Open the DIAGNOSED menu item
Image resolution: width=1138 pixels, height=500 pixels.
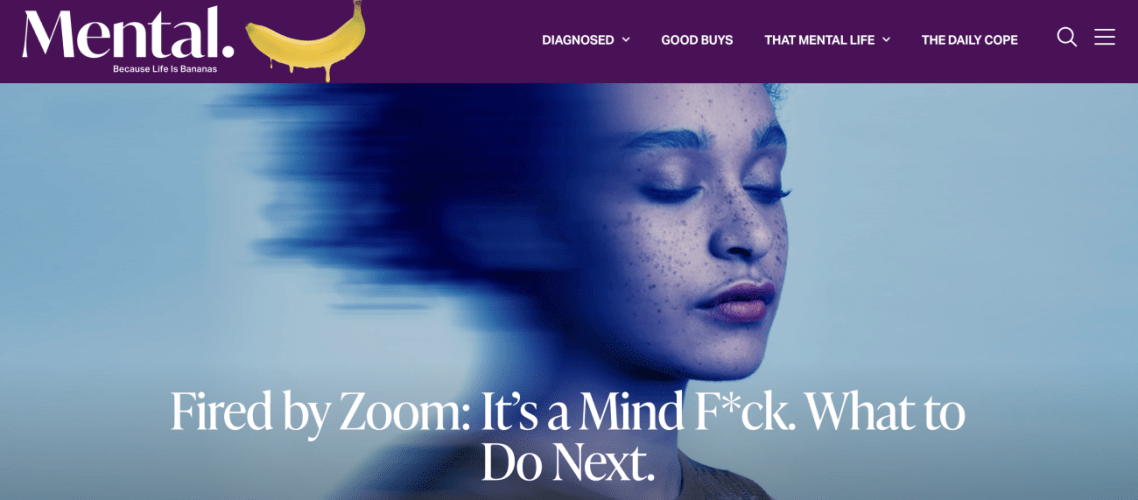578,40
